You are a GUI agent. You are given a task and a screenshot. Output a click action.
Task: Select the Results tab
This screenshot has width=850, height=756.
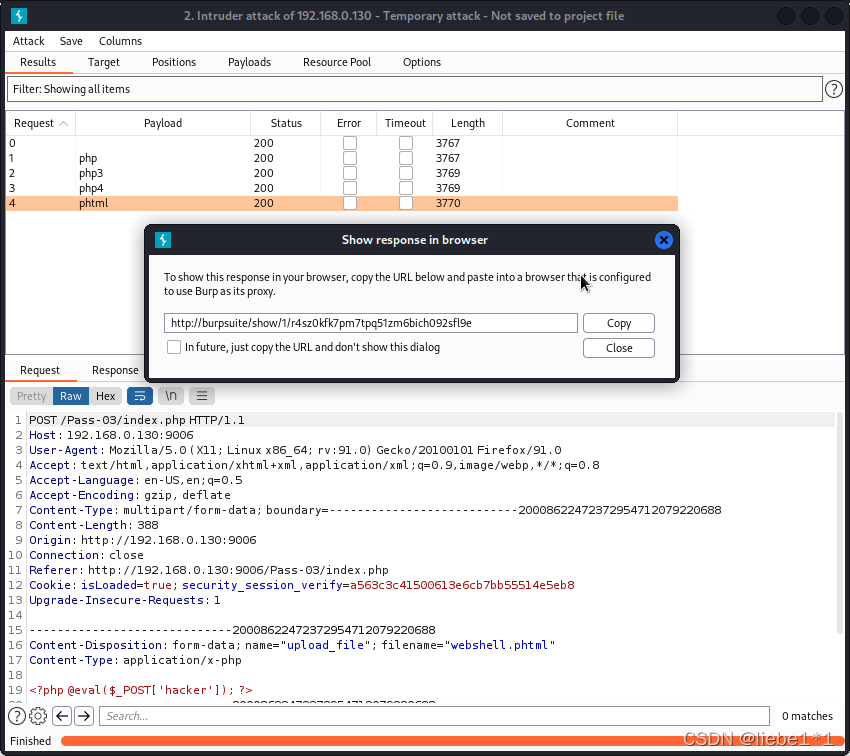point(38,62)
